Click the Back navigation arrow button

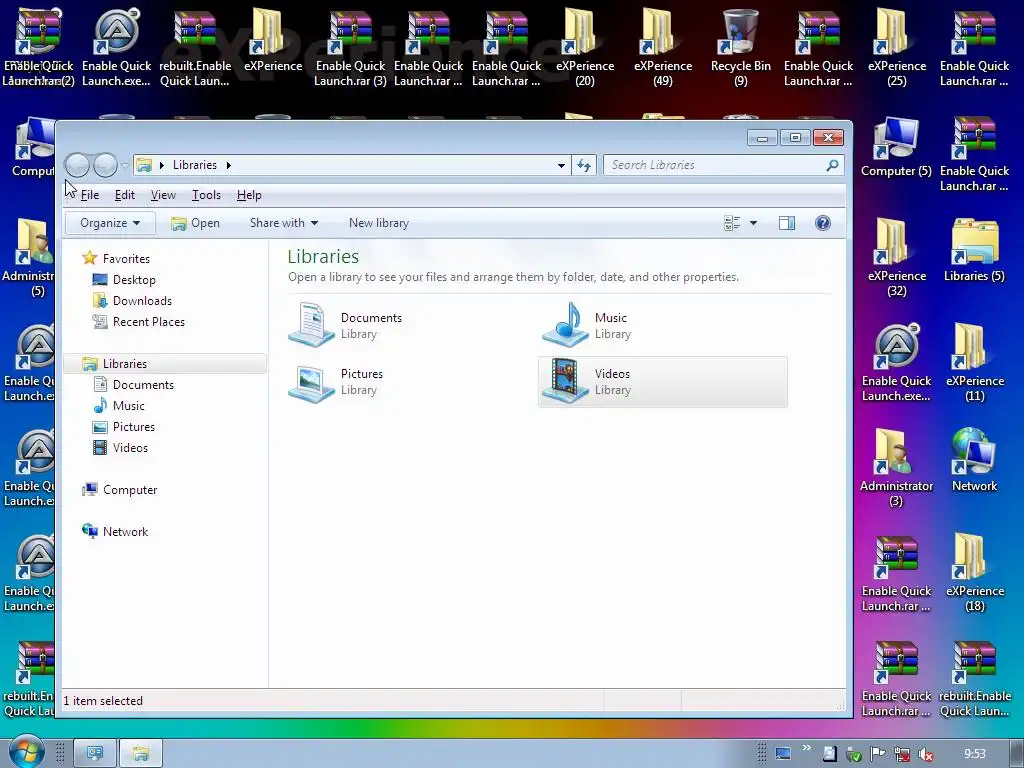[x=77, y=165]
